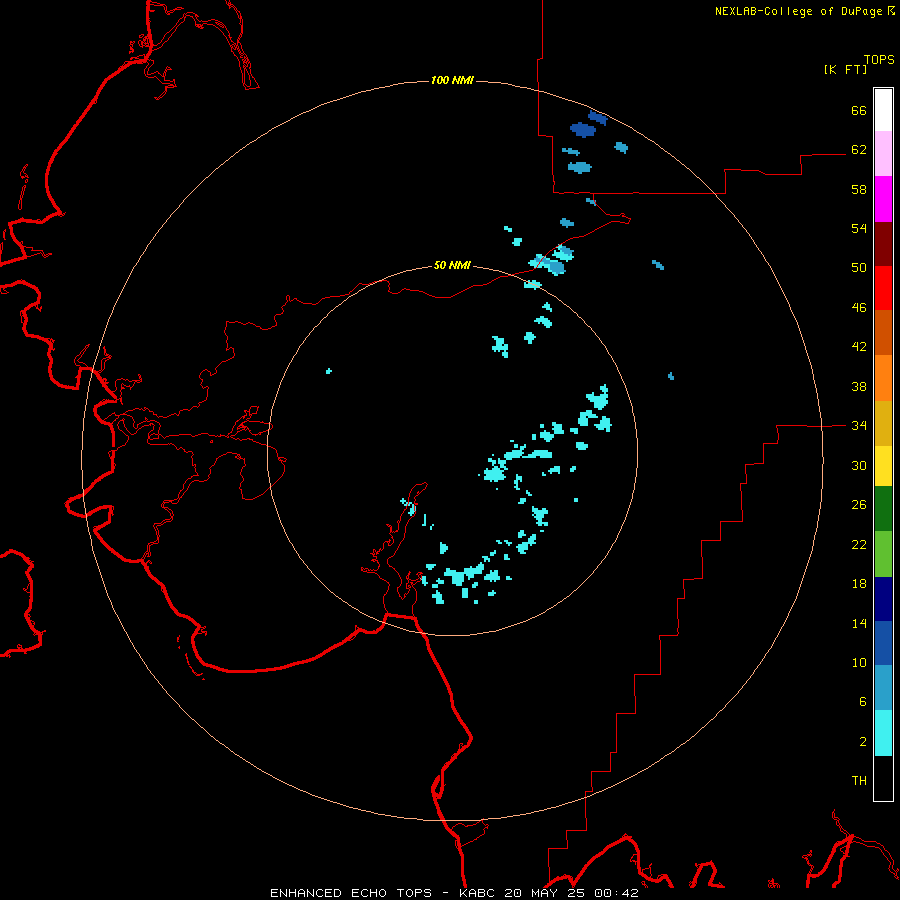Click the light blue legend swatch
900x900 pixels.
883,688
